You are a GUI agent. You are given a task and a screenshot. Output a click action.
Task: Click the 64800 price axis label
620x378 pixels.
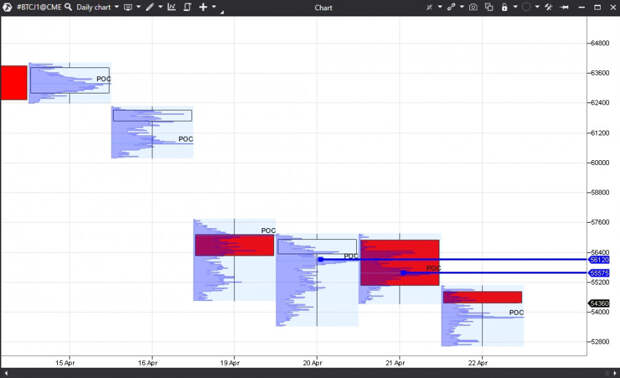click(600, 43)
